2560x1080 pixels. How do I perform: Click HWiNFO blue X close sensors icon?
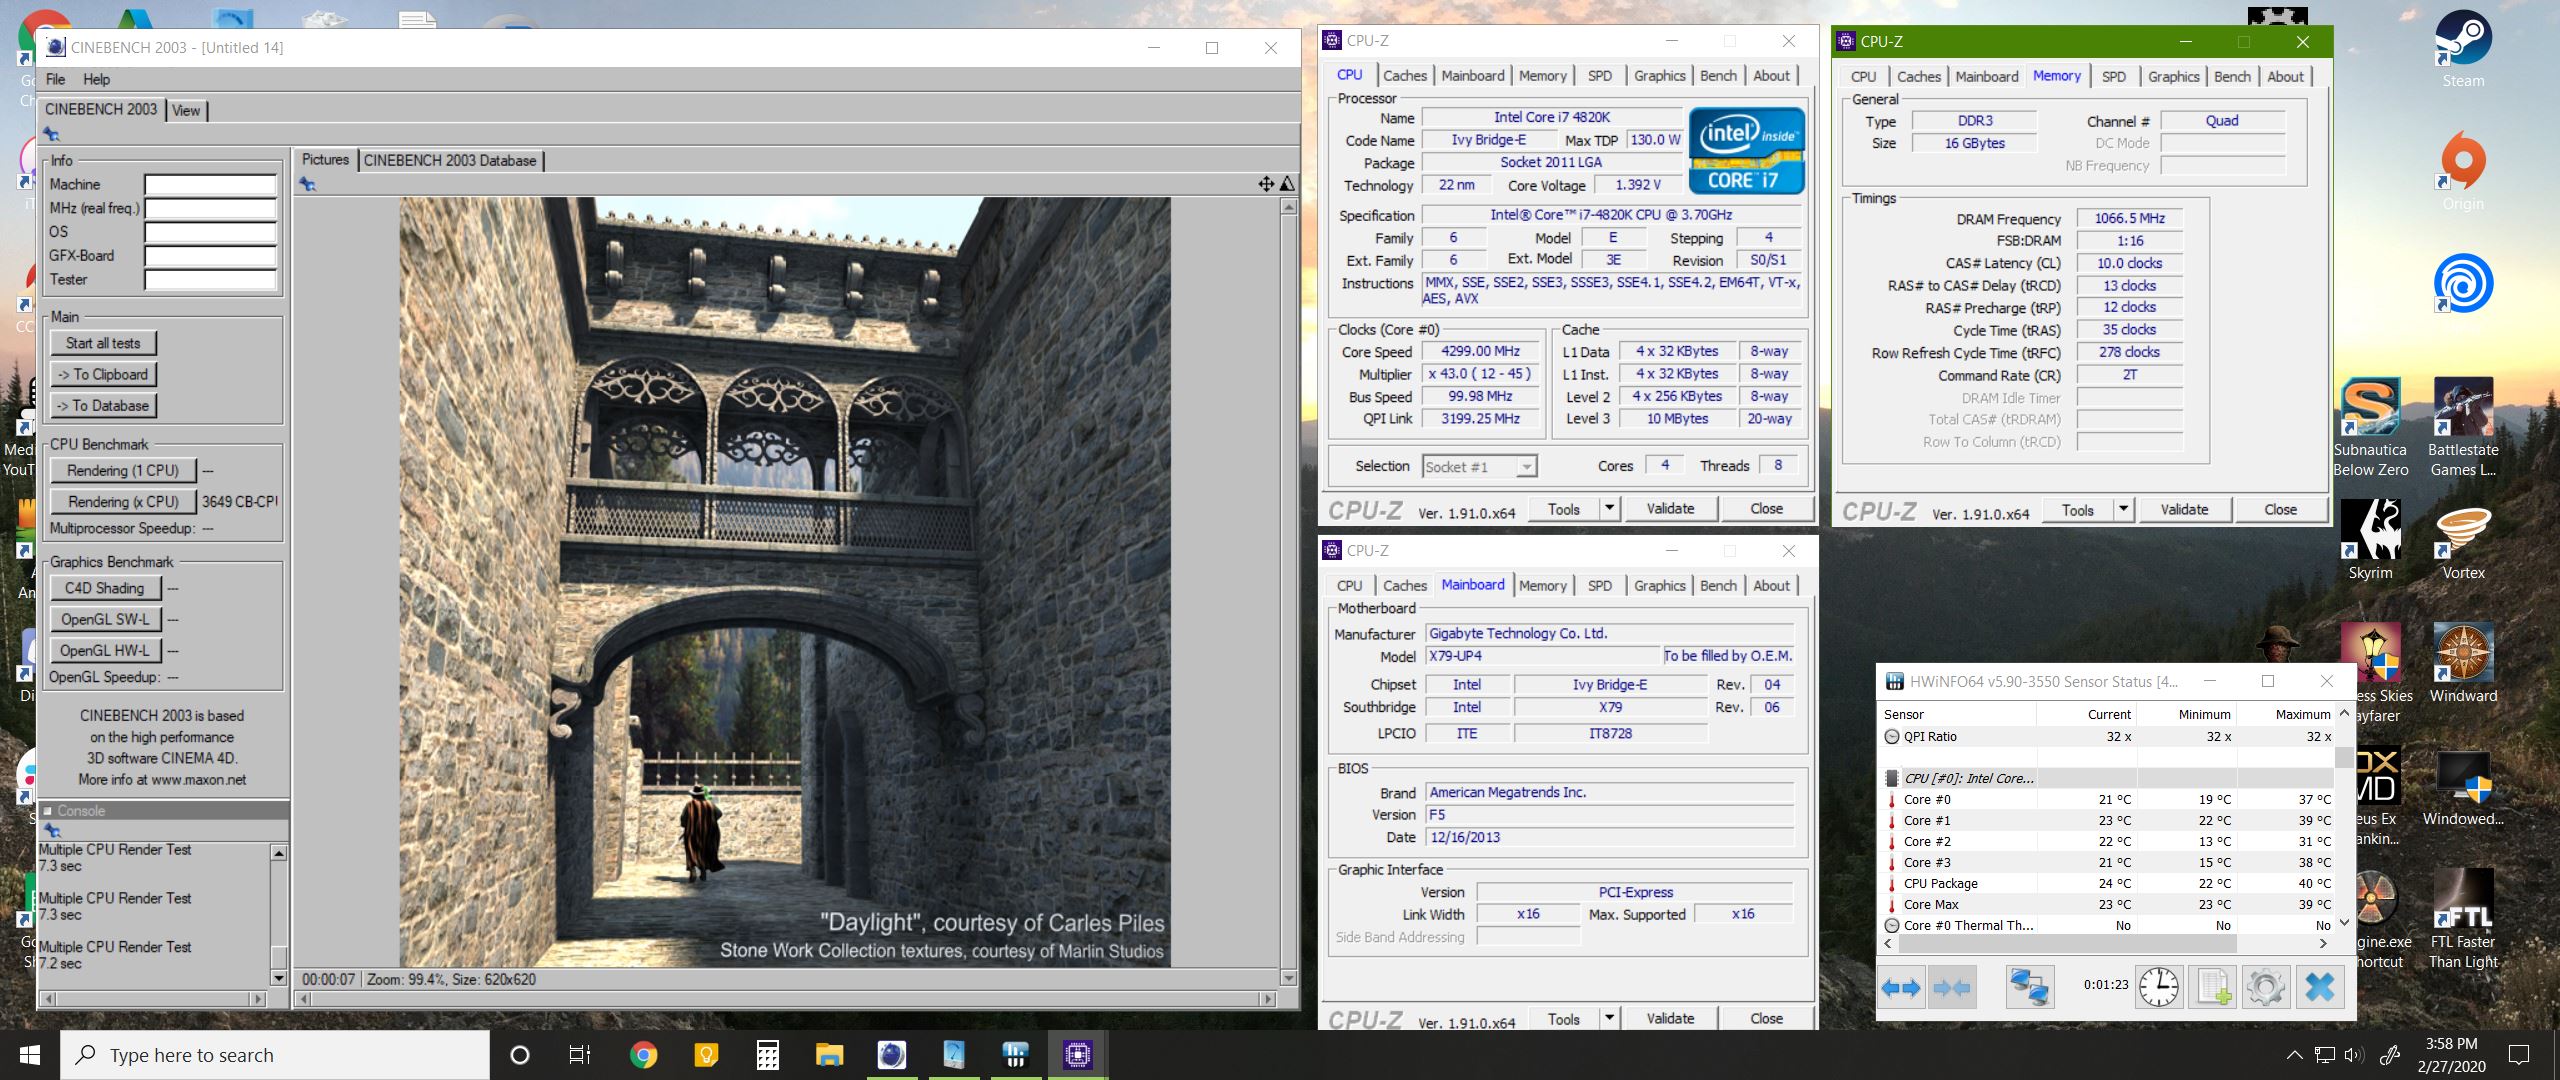(2319, 988)
